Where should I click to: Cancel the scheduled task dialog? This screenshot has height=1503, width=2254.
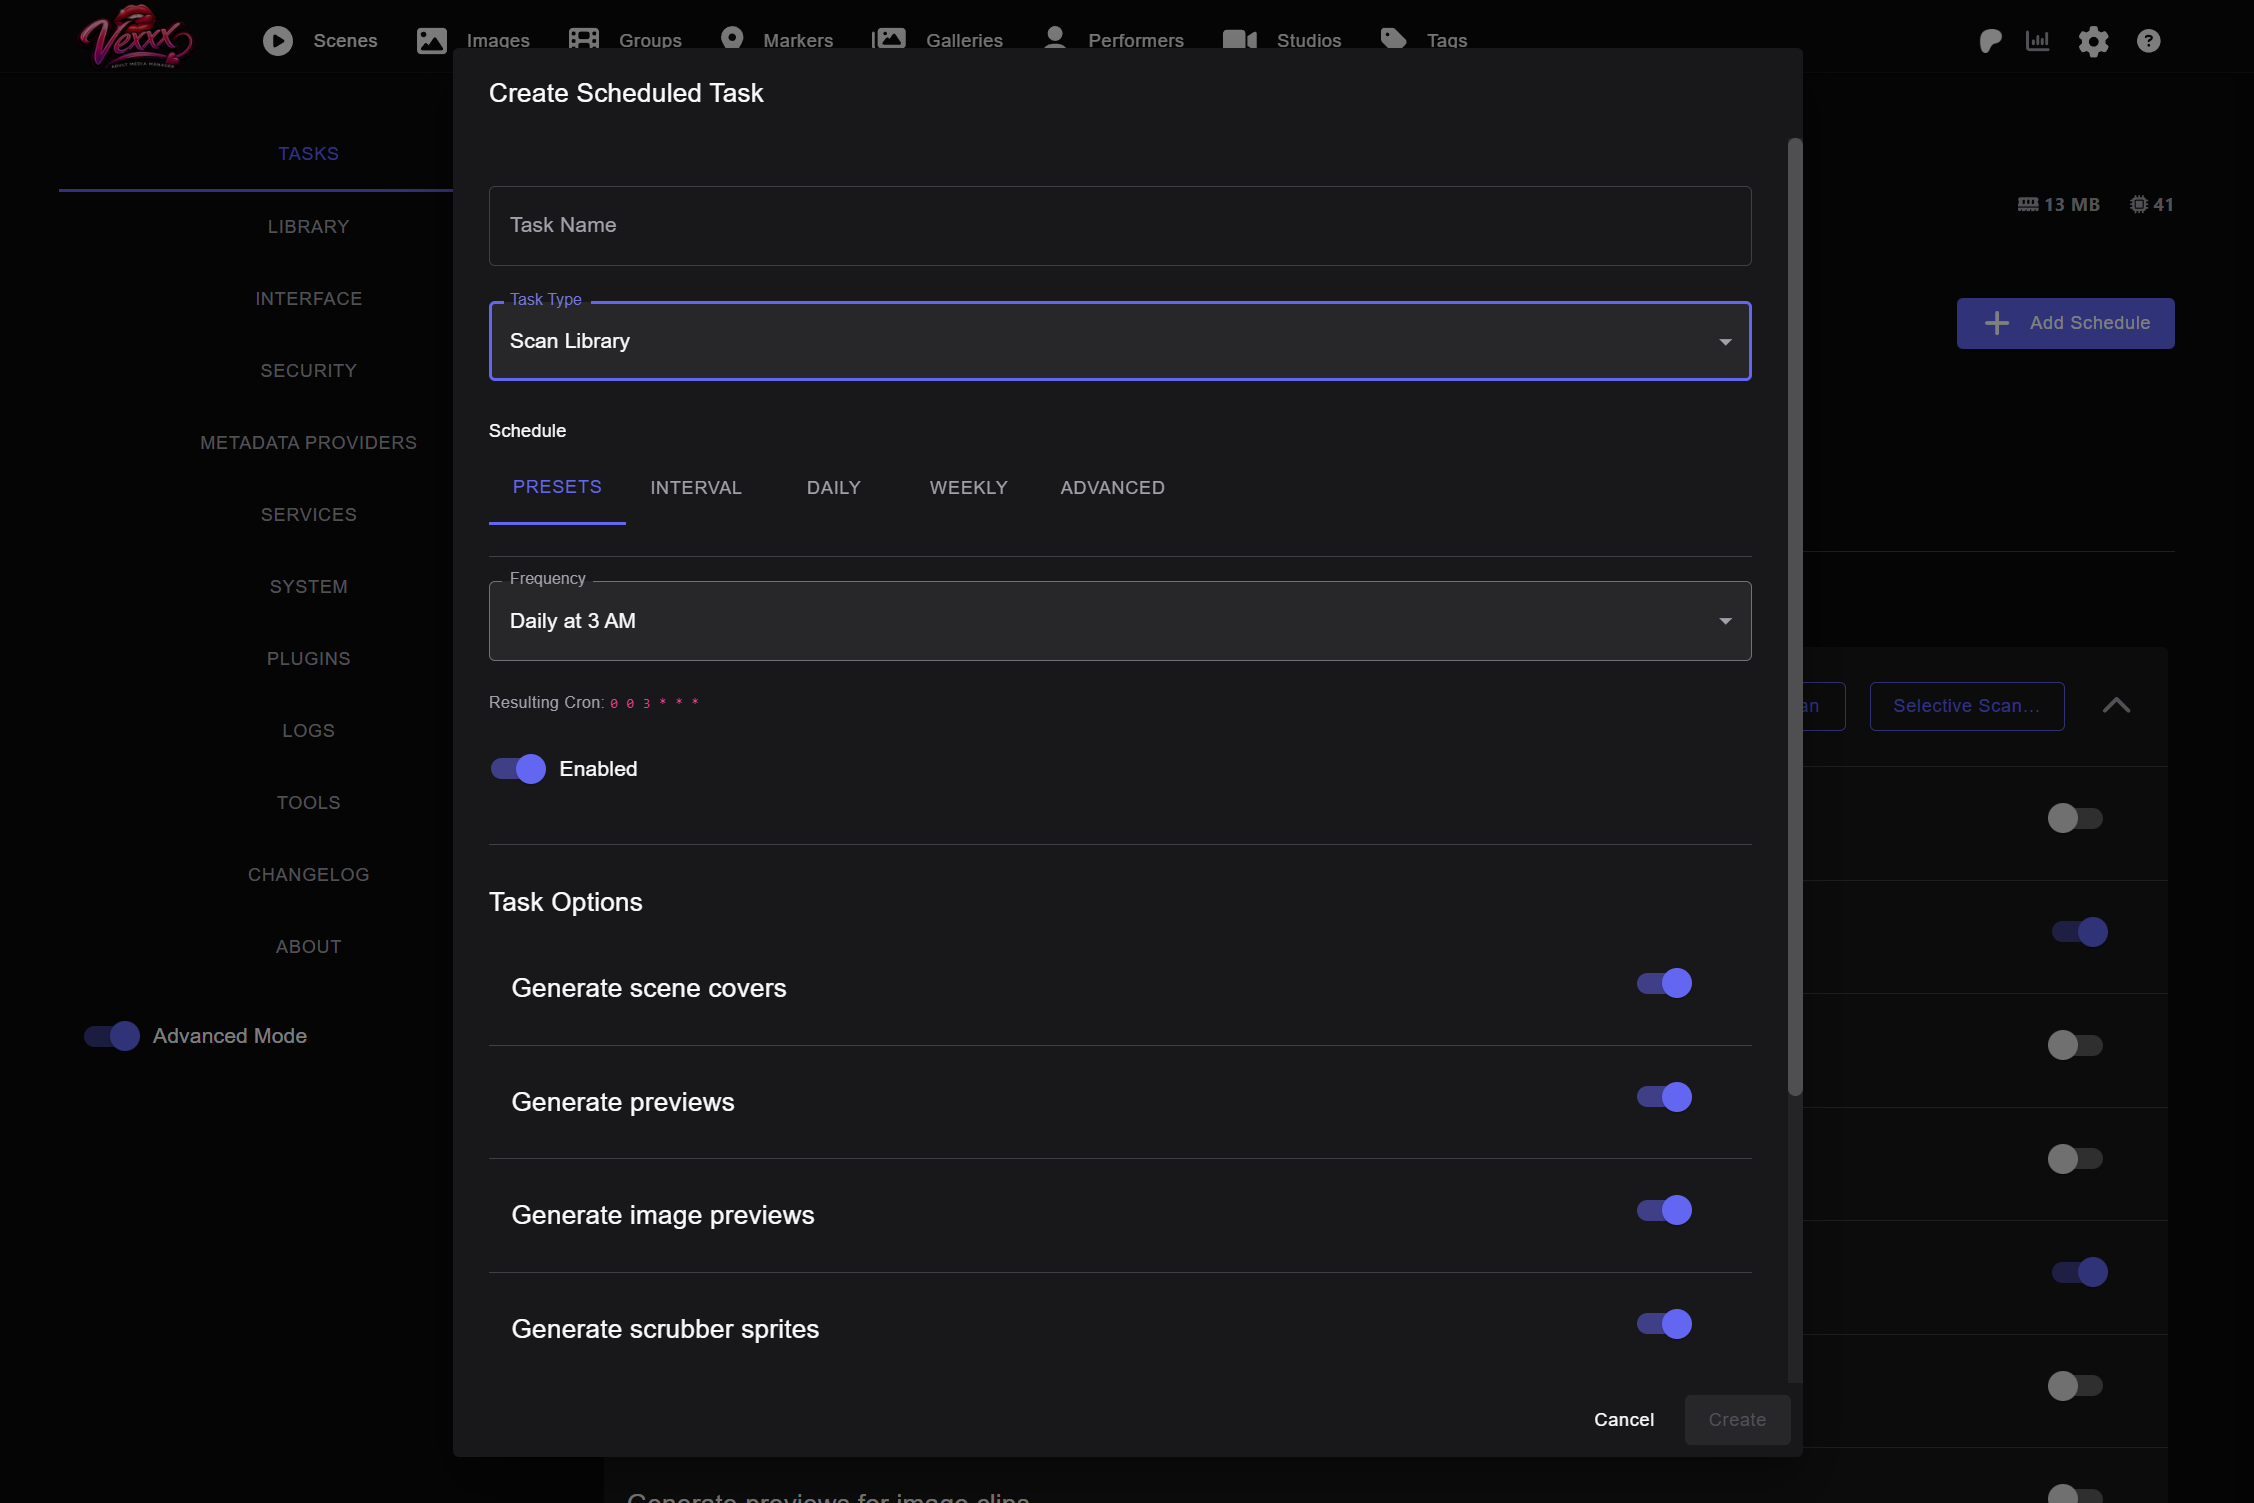pyautogui.click(x=1623, y=1420)
